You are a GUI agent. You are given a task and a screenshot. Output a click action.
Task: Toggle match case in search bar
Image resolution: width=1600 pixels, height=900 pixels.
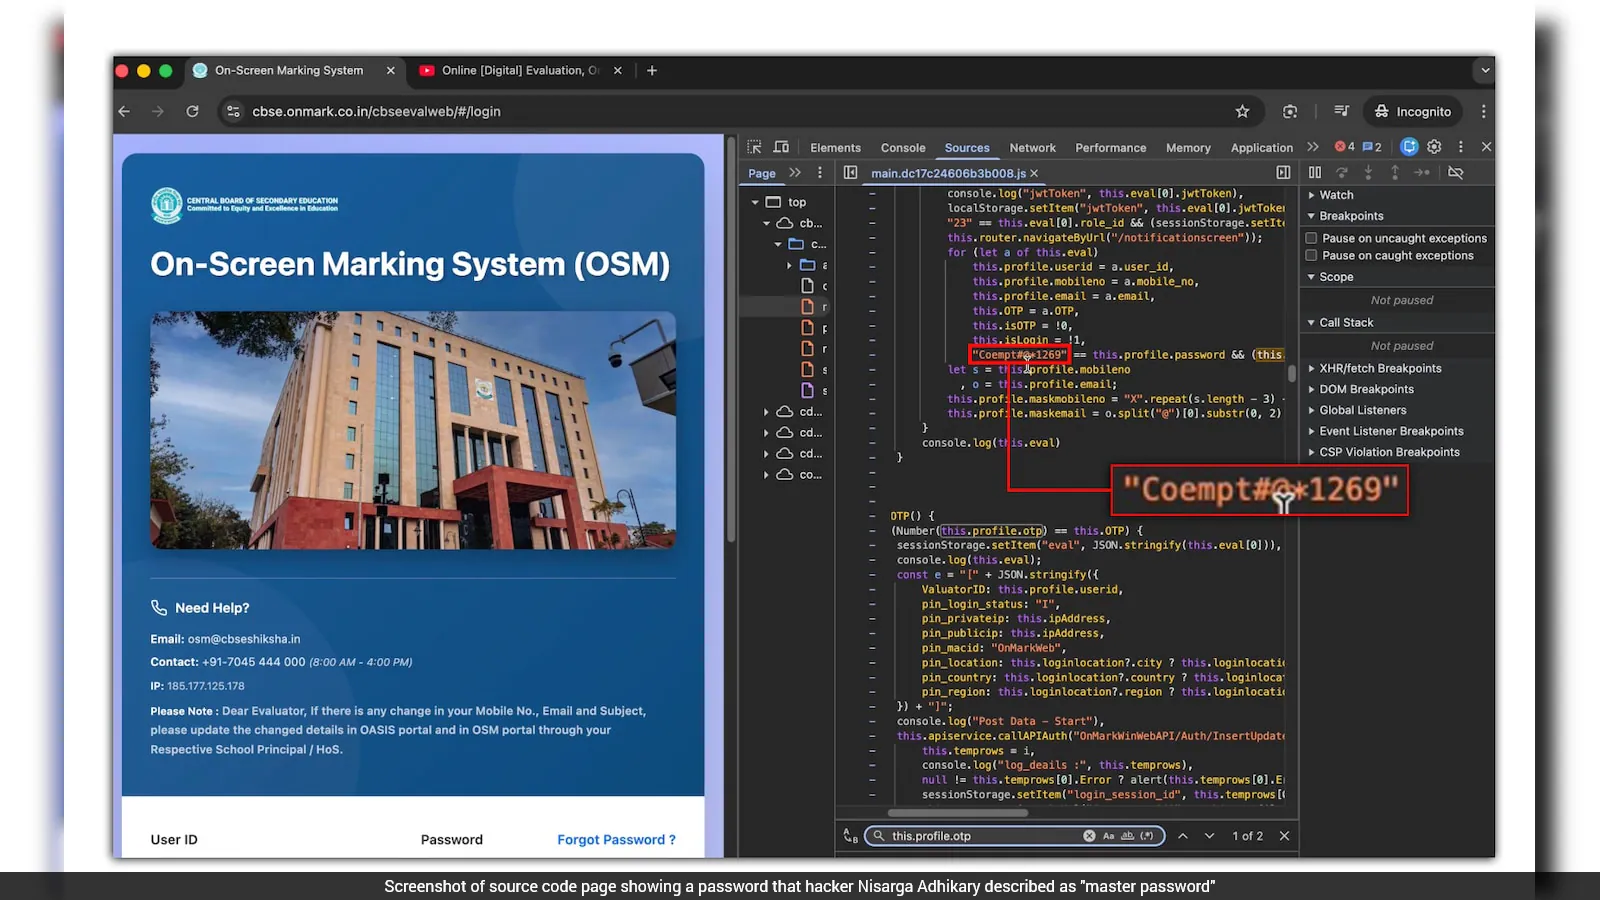(1108, 836)
